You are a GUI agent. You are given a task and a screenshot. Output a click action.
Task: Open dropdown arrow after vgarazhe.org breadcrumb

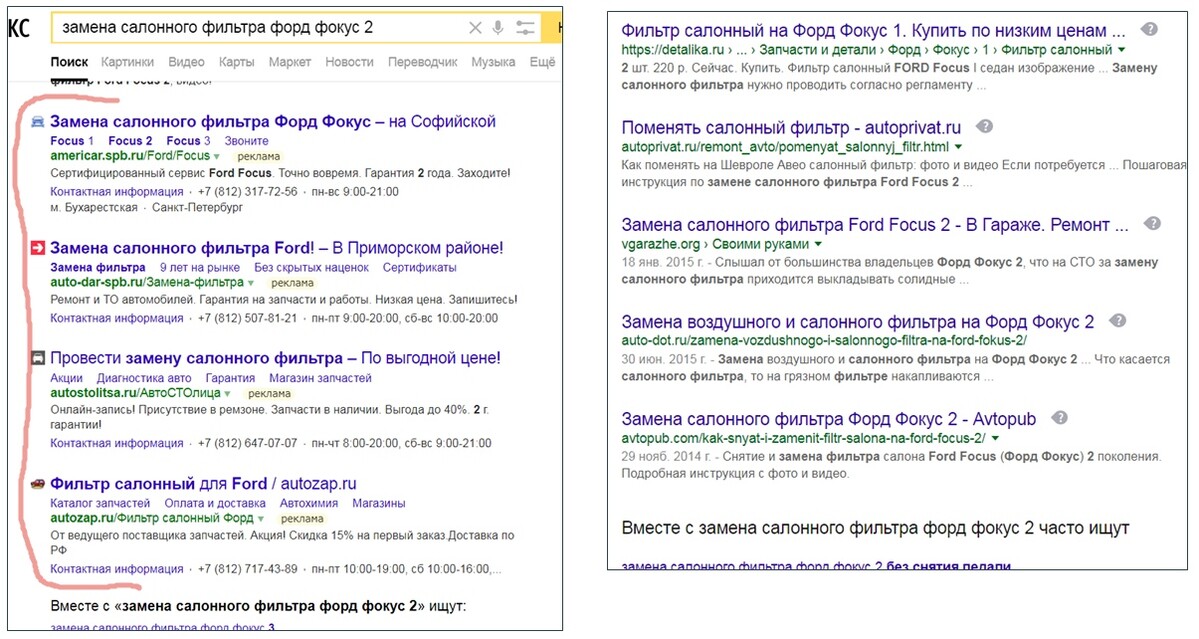coord(818,245)
